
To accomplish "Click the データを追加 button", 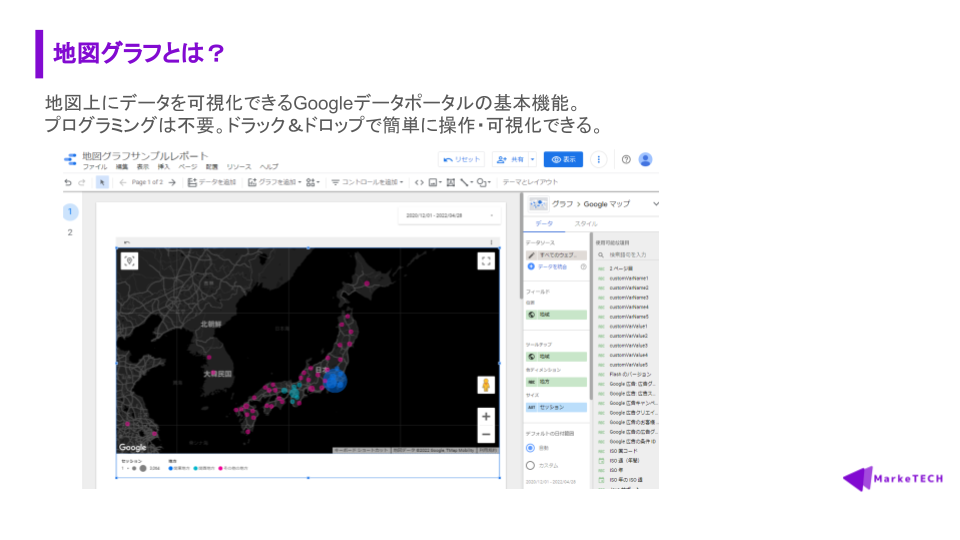I will coord(211,182).
